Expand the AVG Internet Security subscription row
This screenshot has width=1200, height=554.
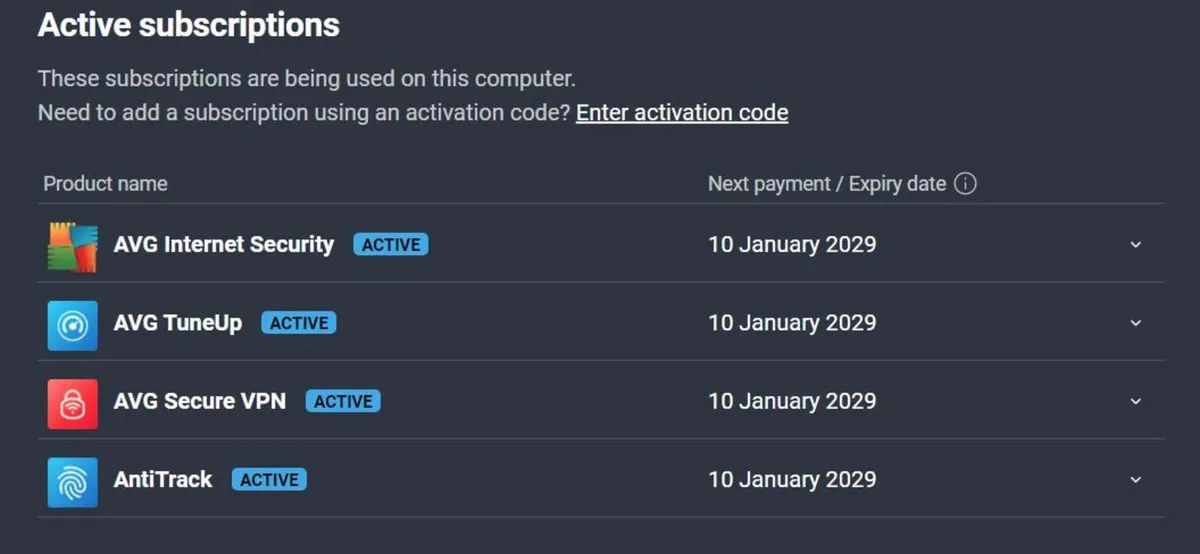[x=1135, y=245]
